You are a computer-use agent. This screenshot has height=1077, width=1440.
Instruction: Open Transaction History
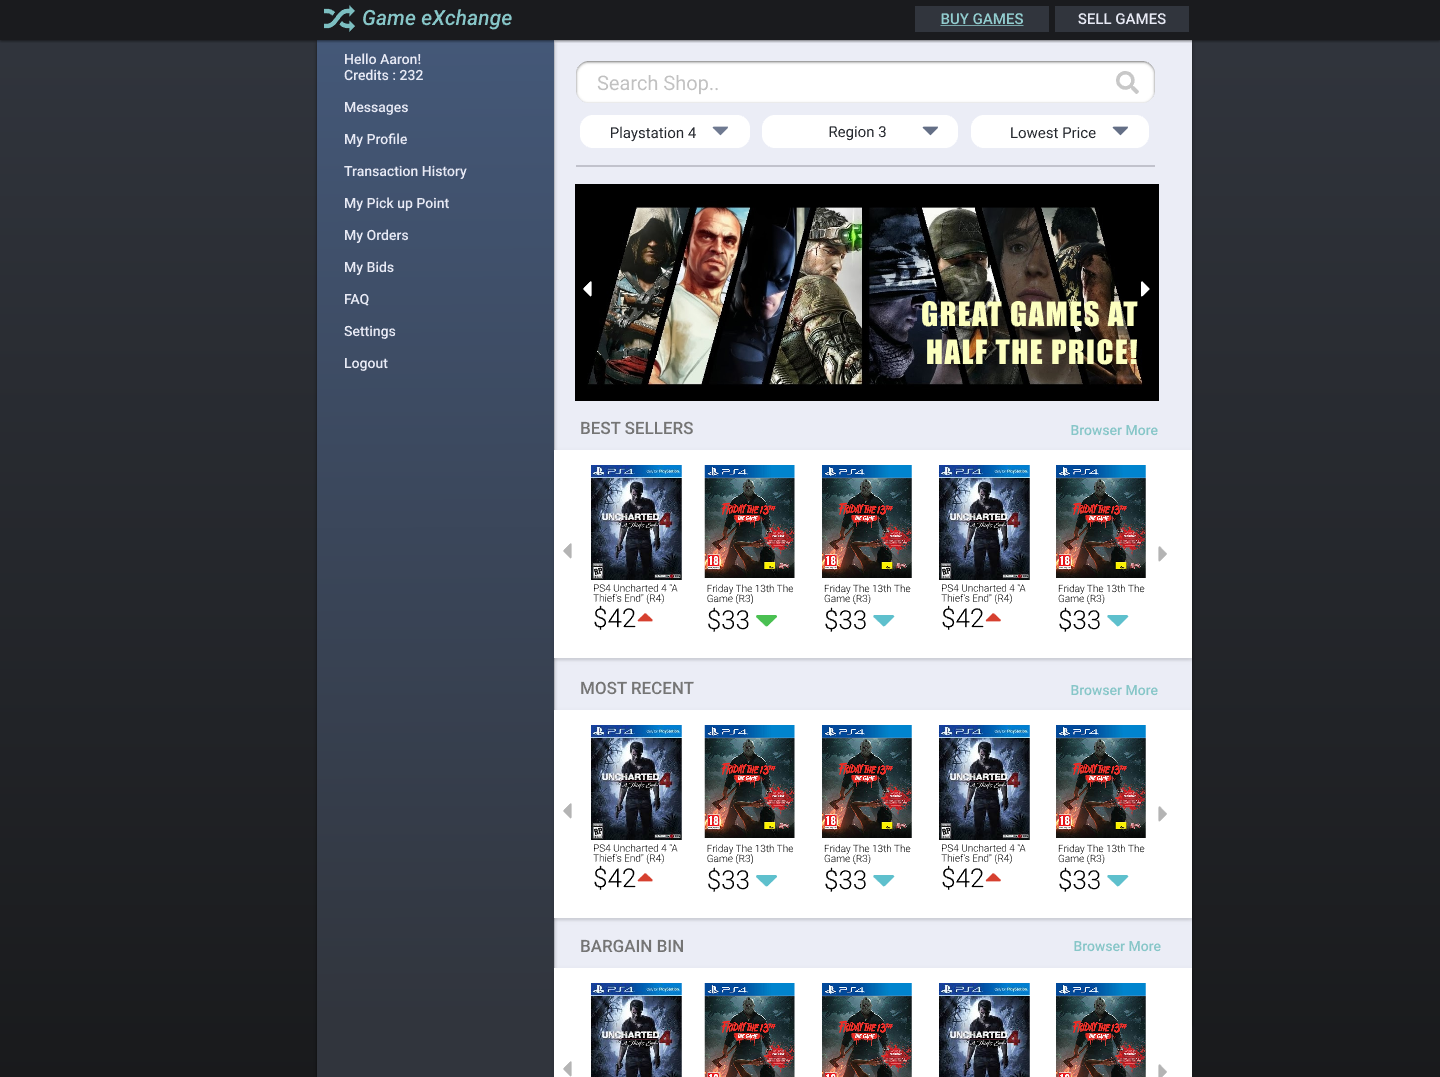[x=405, y=171]
